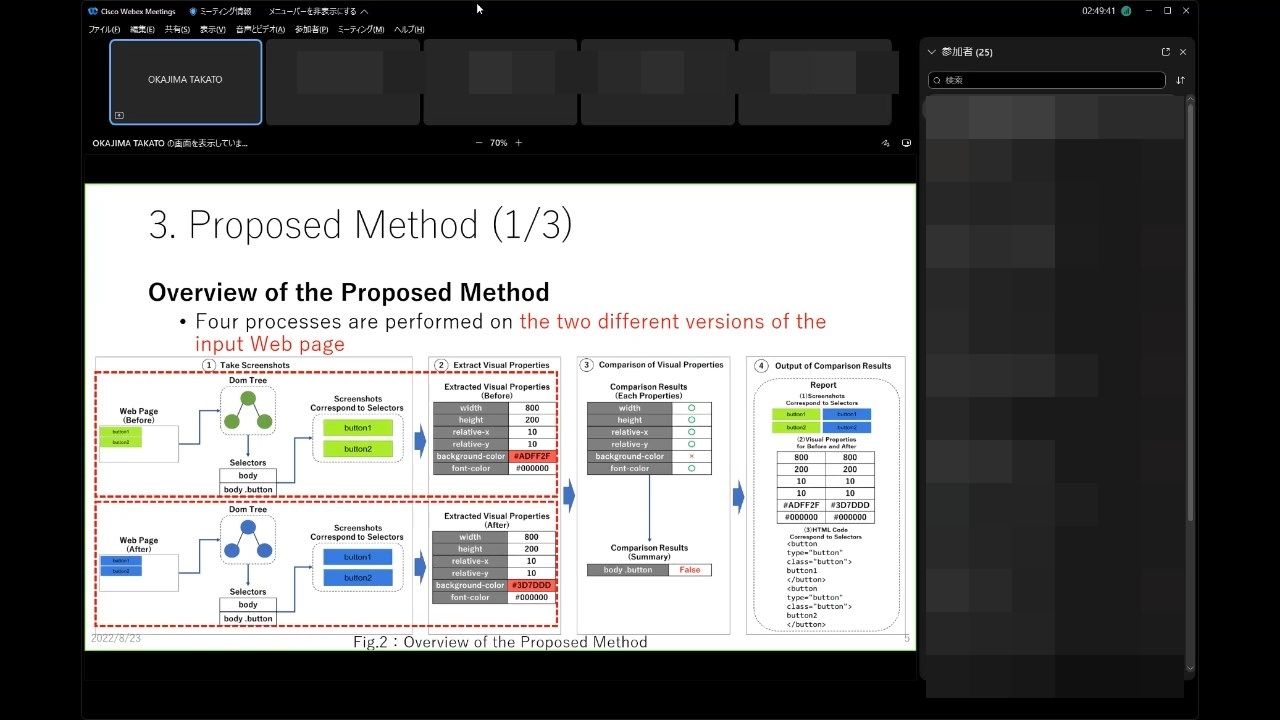Toggle メニューバーを非表示にする to hide menu bar
The width and height of the screenshot is (1280, 720).
tap(317, 11)
